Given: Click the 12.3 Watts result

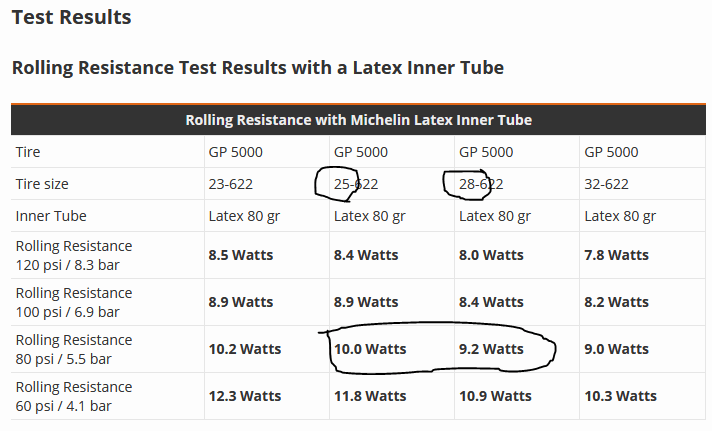Looking at the screenshot, I should pos(245,396).
